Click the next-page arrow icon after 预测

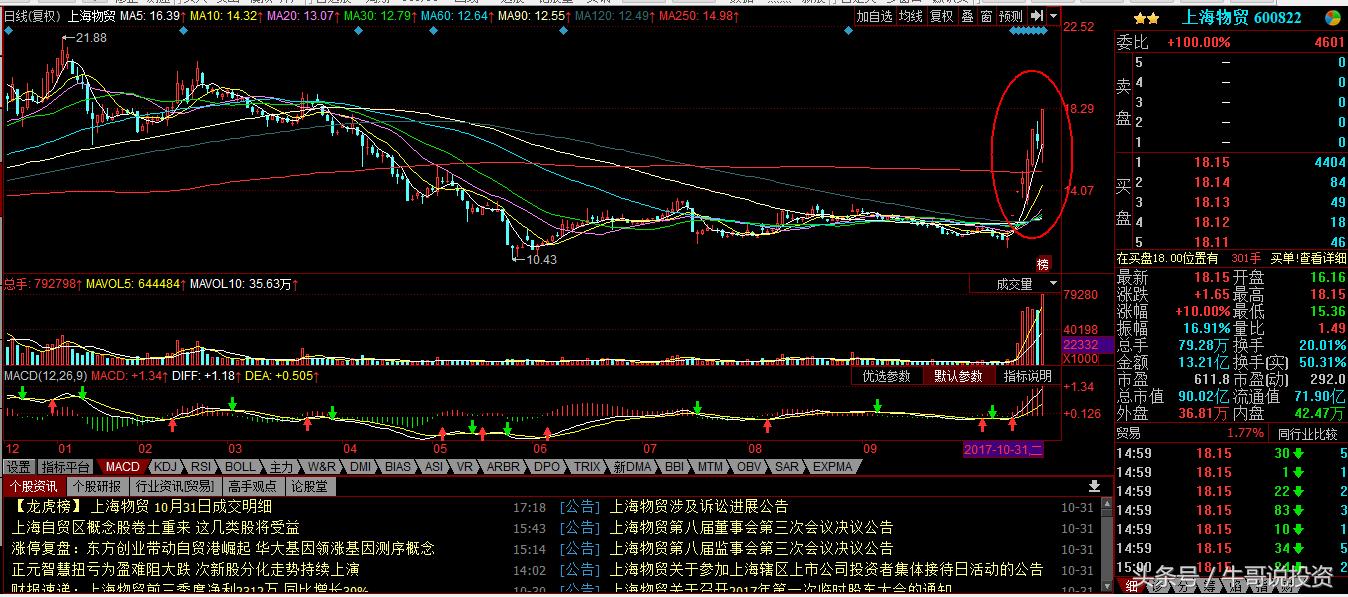pos(1037,16)
